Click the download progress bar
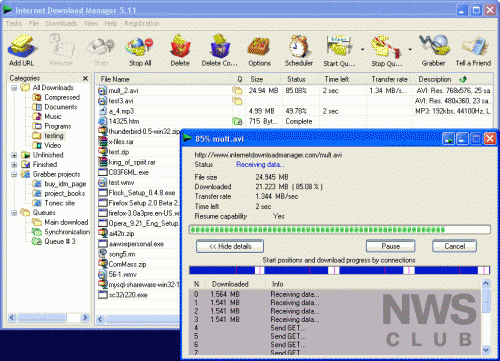The width and height of the screenshot is (500, 361). 340,230
